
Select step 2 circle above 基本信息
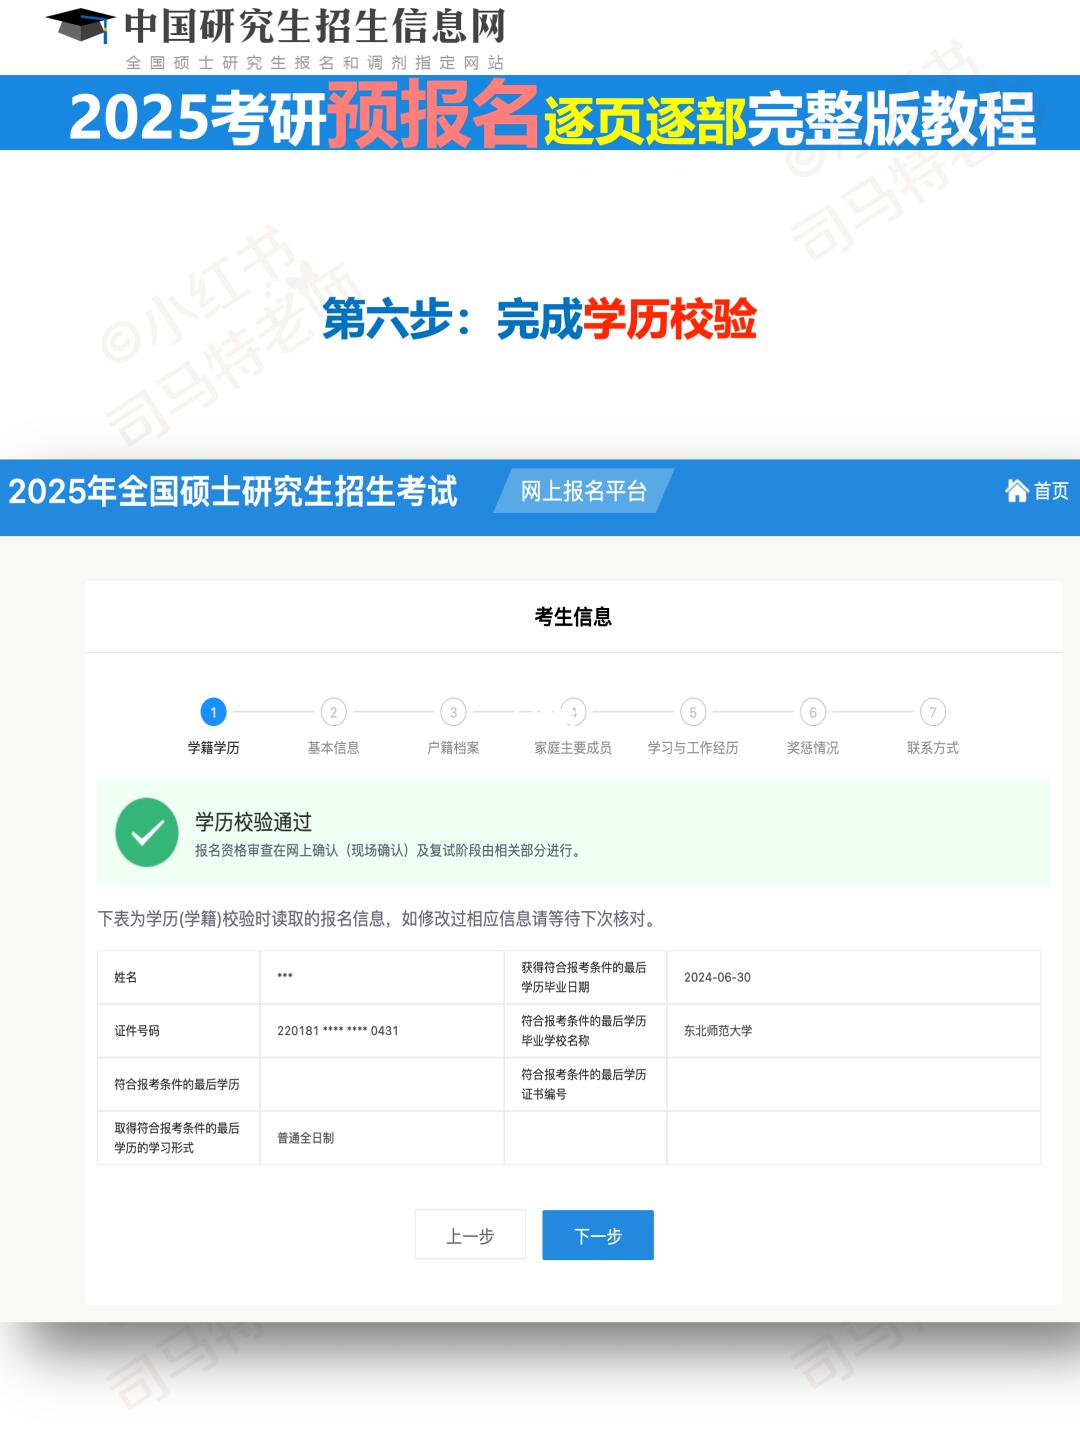(x=333, y=712)
